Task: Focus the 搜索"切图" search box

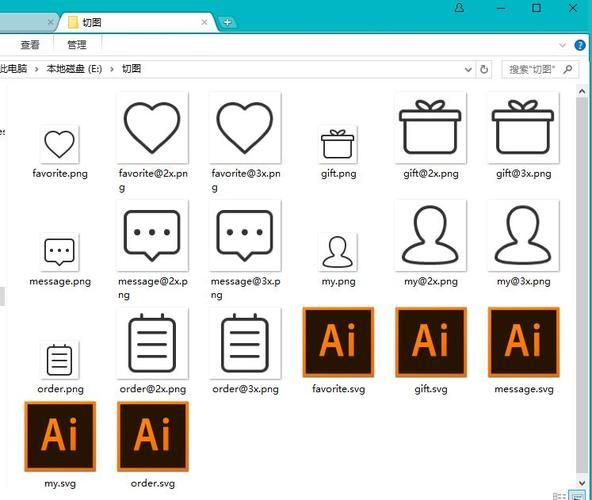Action: coord(540,69)
